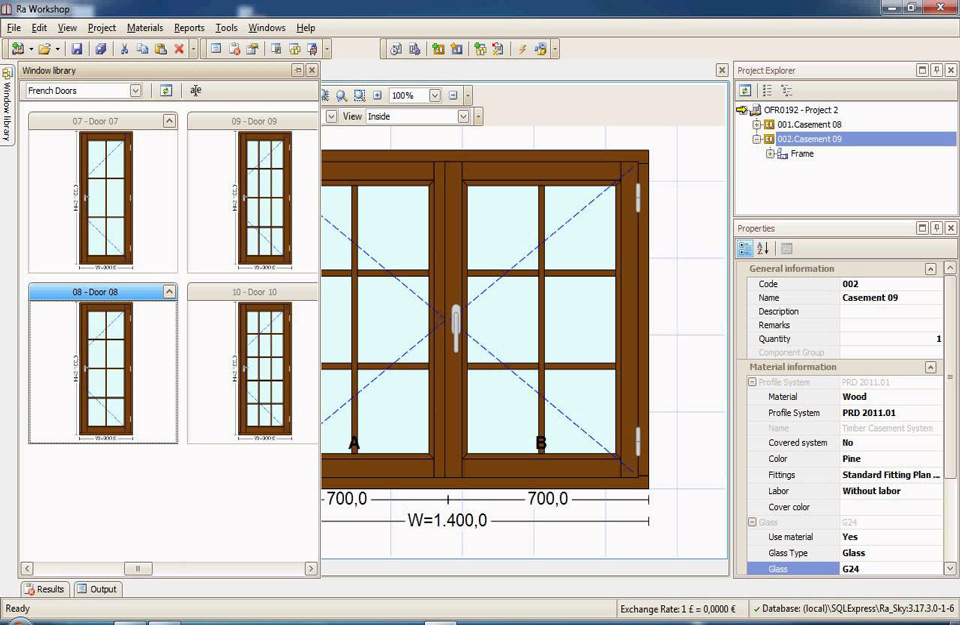Screen dimensions: 960x625
Task: Collapse the Material information section
Action: click(x=931, y=367)
